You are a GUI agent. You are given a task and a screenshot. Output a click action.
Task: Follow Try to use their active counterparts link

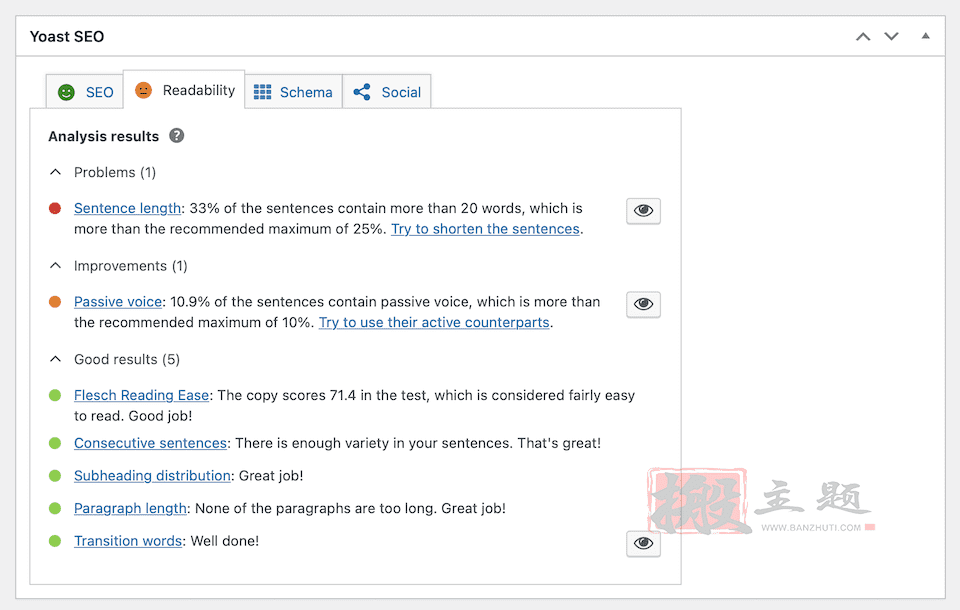point(434,323)
